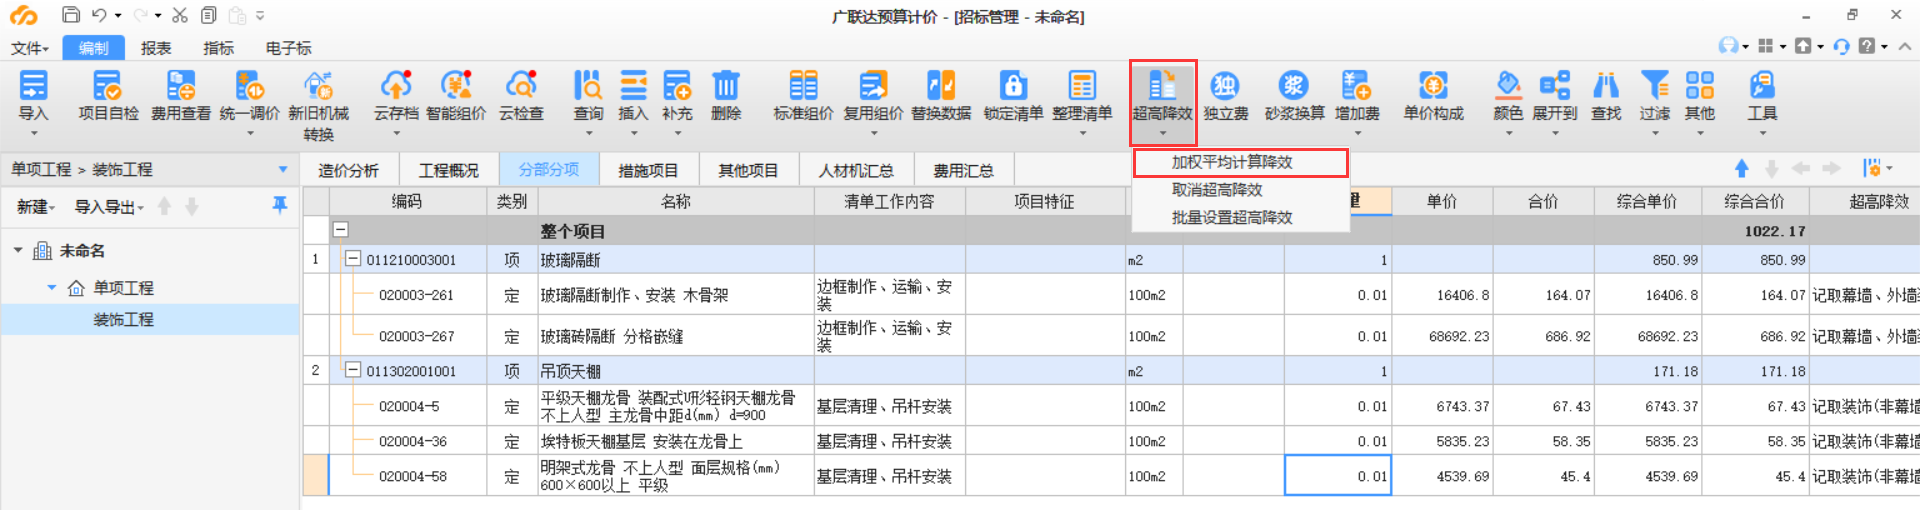Open the 新建 dropdown in left panel
Screen dimensions: 1920x510
coord(37,207)
